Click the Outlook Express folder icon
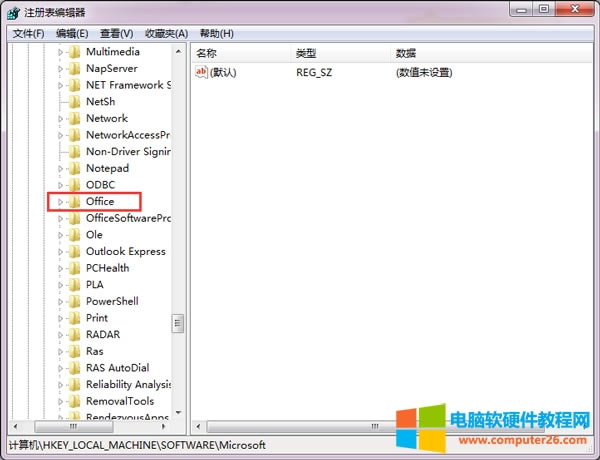This screenshot has height=460, width=600. click(75, 252)
